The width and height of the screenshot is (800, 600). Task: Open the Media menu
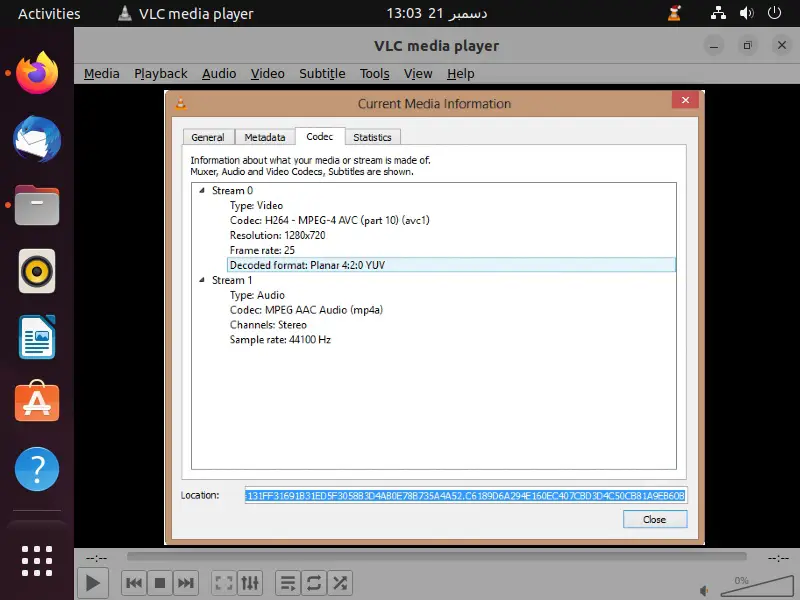tap(102, 74)
